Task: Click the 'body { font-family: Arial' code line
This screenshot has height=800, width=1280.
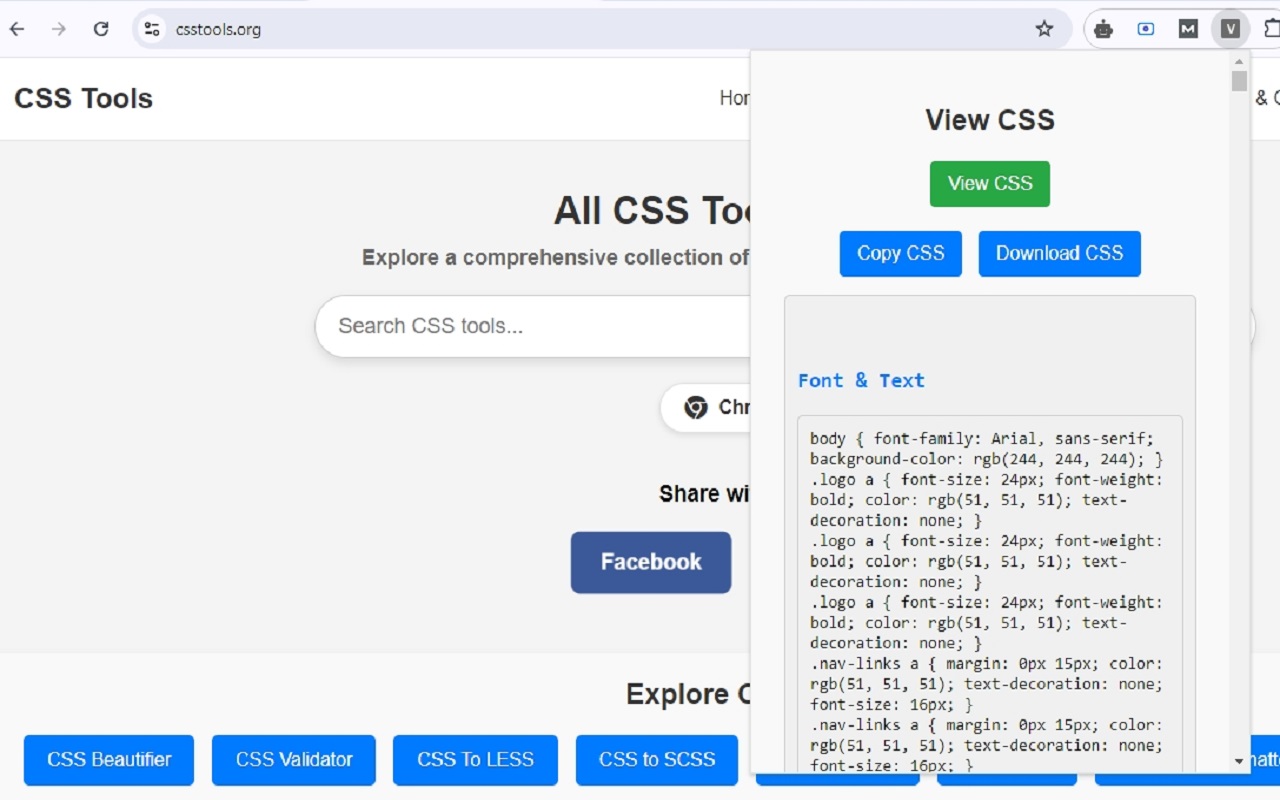Action: [982, 439]
